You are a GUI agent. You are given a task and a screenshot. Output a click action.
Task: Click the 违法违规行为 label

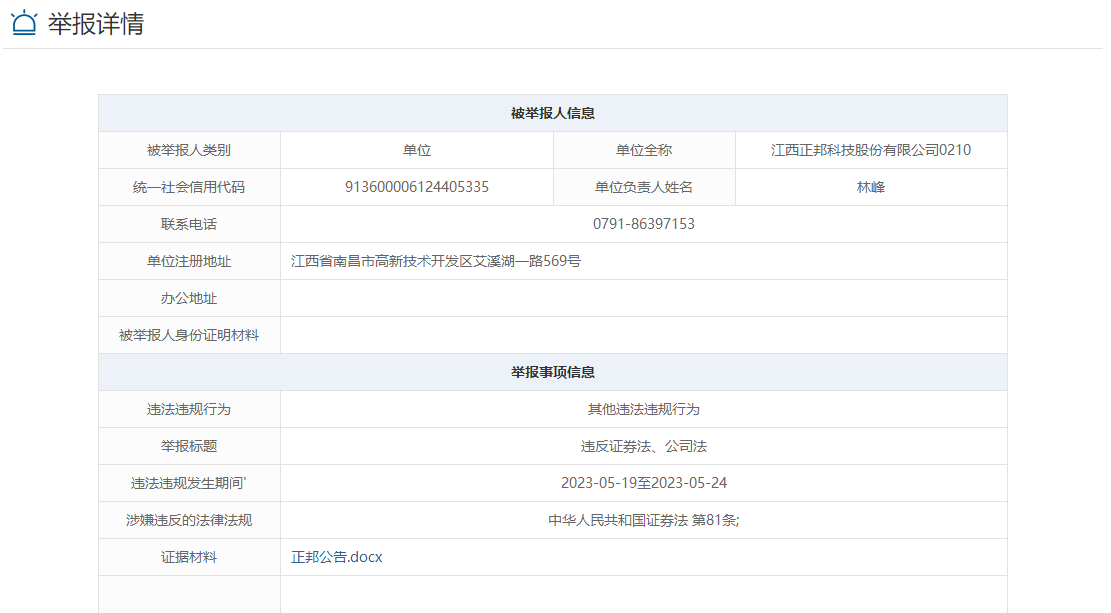click(188, 409)
